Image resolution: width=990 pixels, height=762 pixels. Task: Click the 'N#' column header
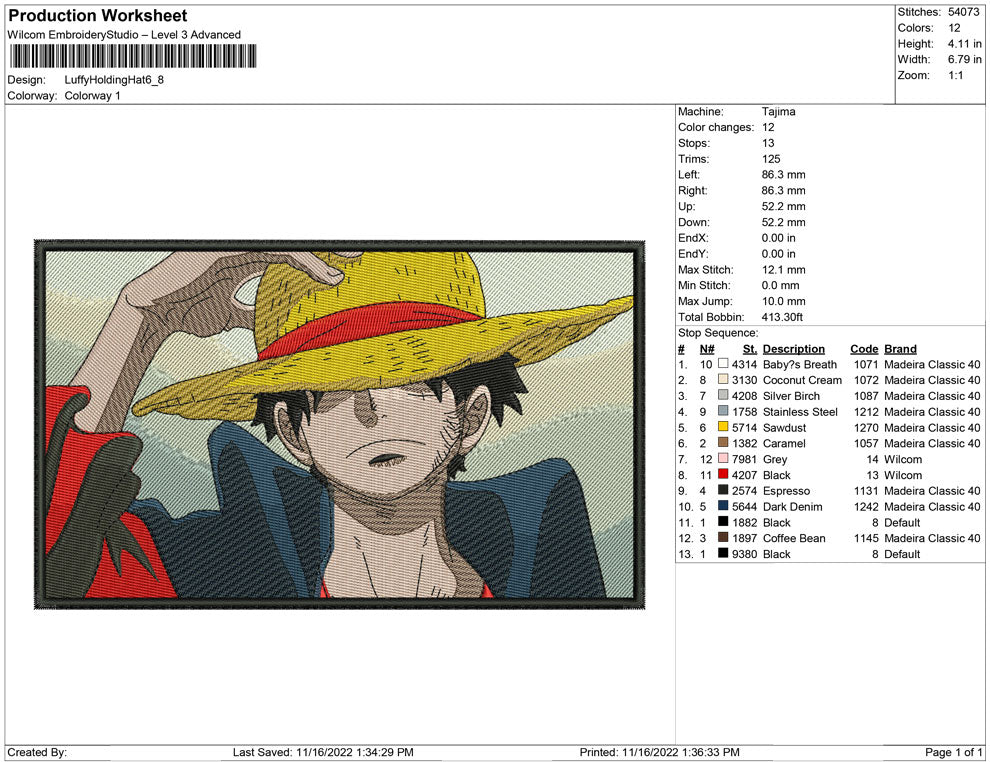click(707, 348)
